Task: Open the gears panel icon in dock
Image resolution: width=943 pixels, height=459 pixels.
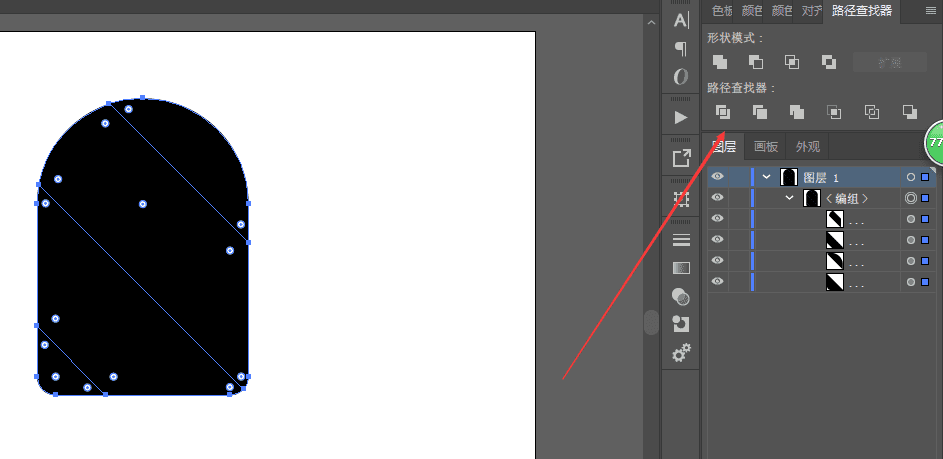Action: point(681,353)
